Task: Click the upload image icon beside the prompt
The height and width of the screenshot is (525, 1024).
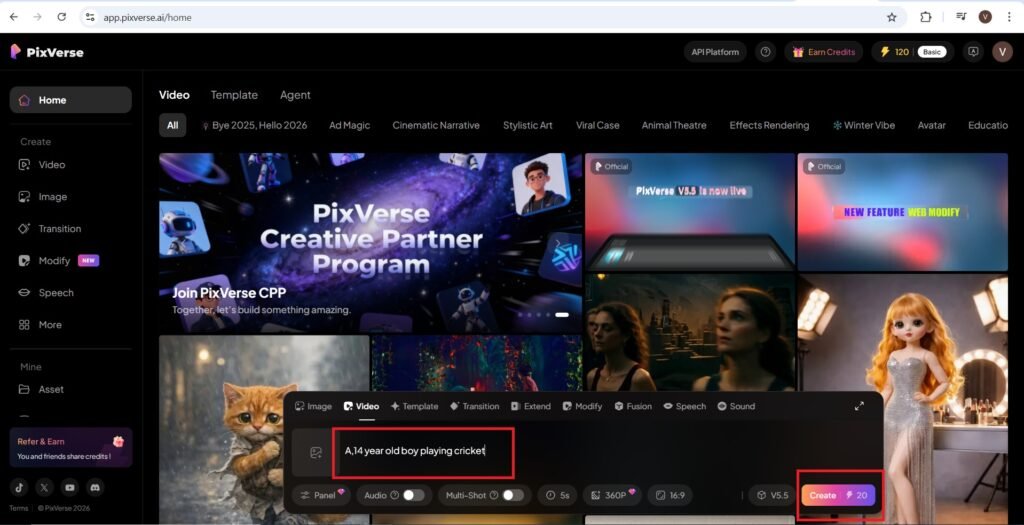Action: 316,452
